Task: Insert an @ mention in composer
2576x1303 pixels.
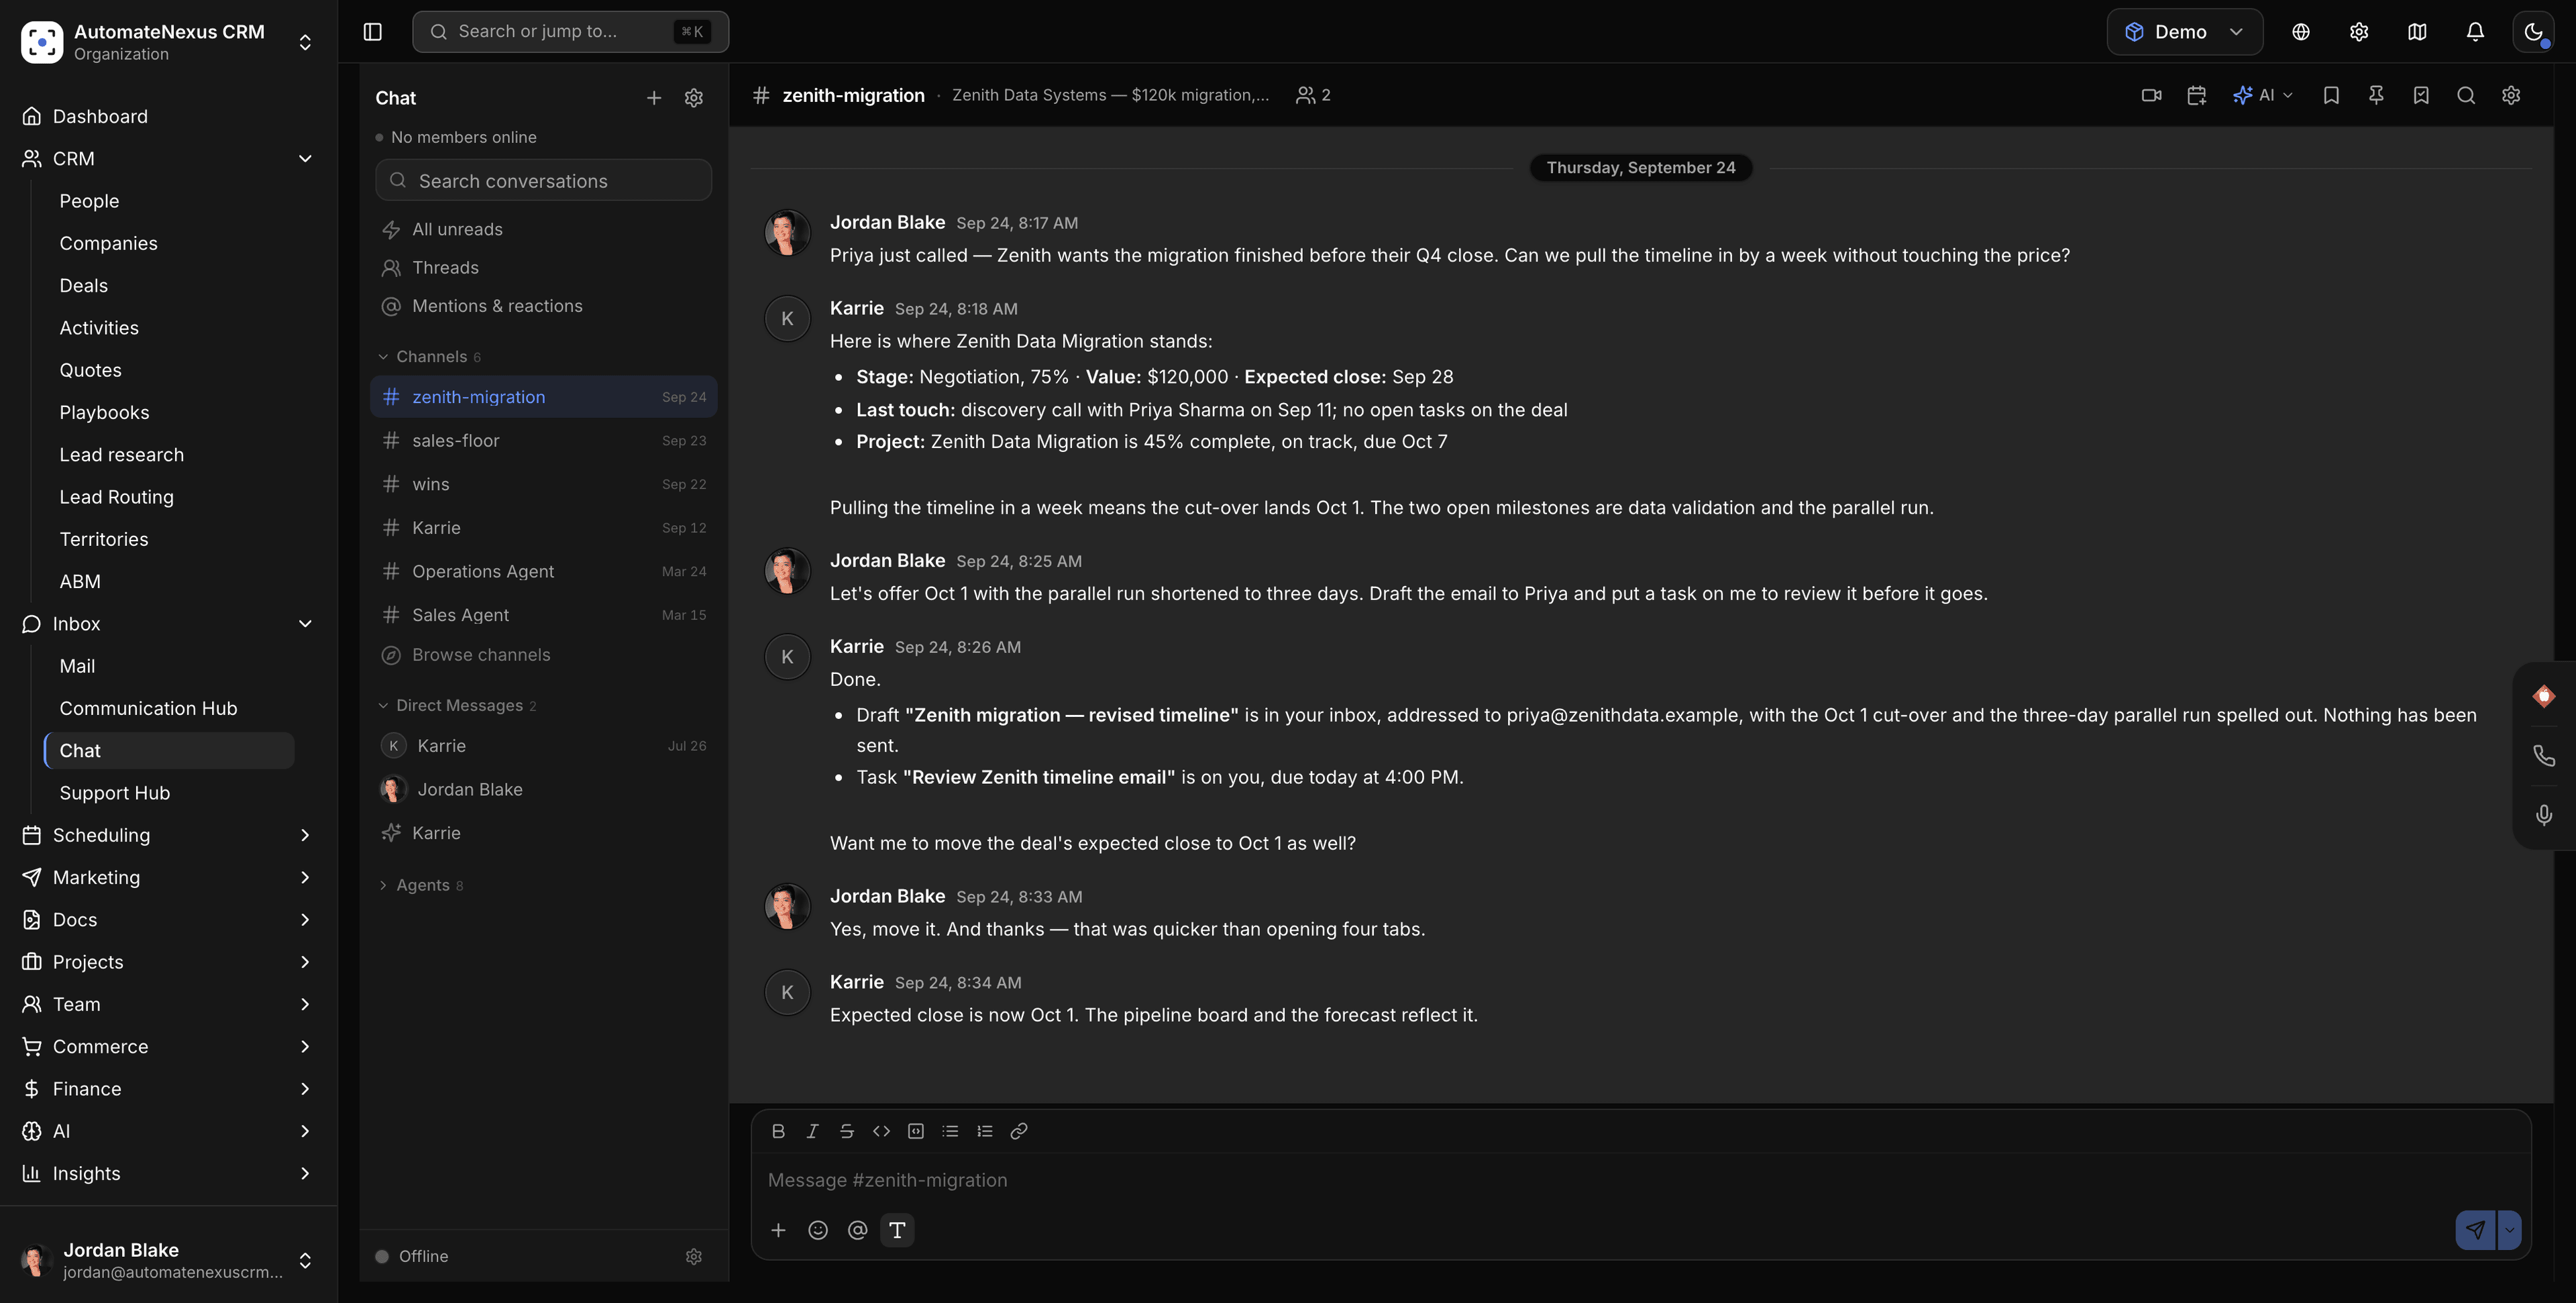Action: [x=857, y=1230]
